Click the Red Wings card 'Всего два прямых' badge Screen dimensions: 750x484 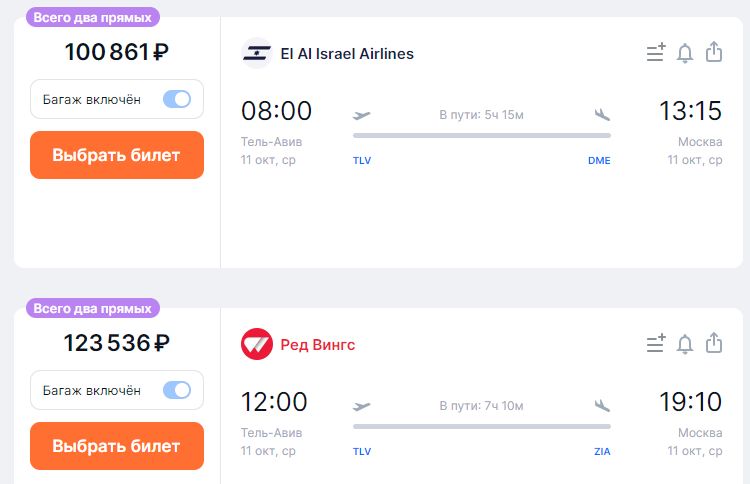[93, 308]
